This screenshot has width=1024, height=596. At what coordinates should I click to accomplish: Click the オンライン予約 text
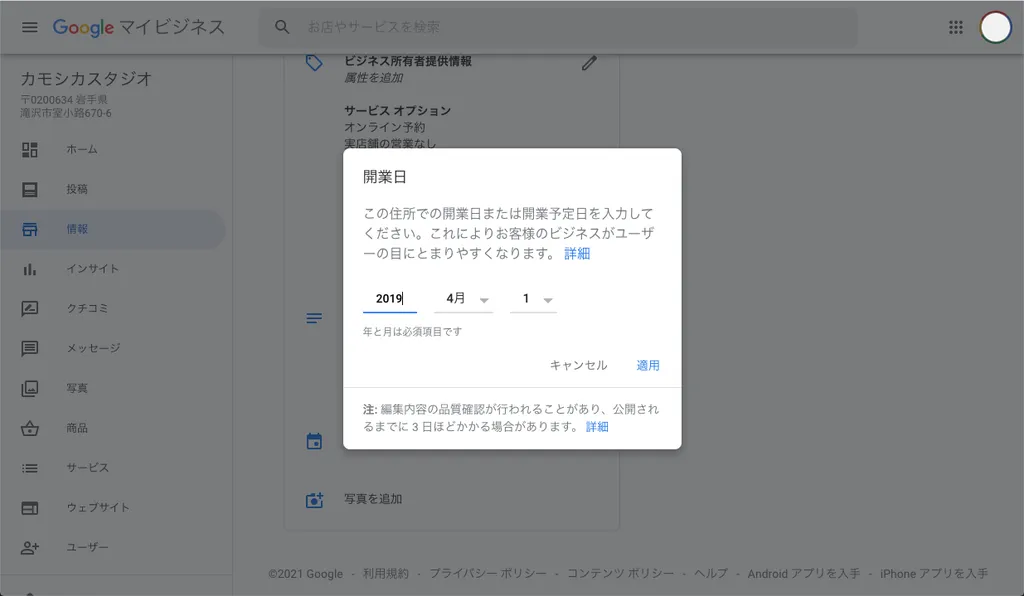385,127
